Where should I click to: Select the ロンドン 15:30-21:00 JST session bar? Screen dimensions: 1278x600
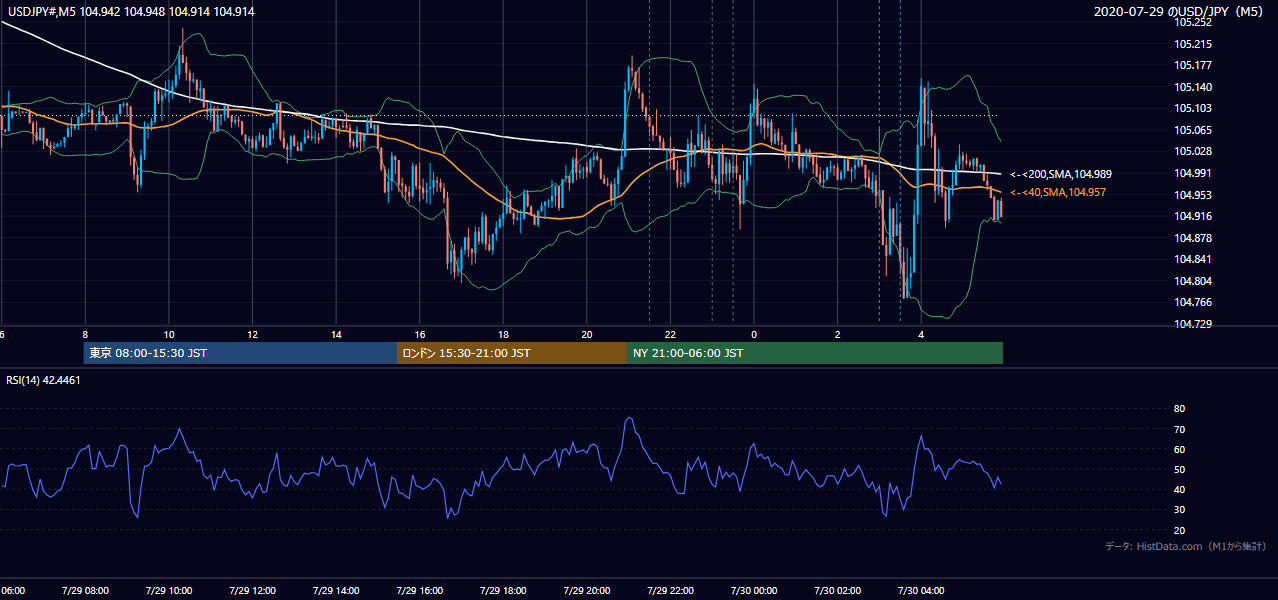pyautogui.click(x=512, y=353)
